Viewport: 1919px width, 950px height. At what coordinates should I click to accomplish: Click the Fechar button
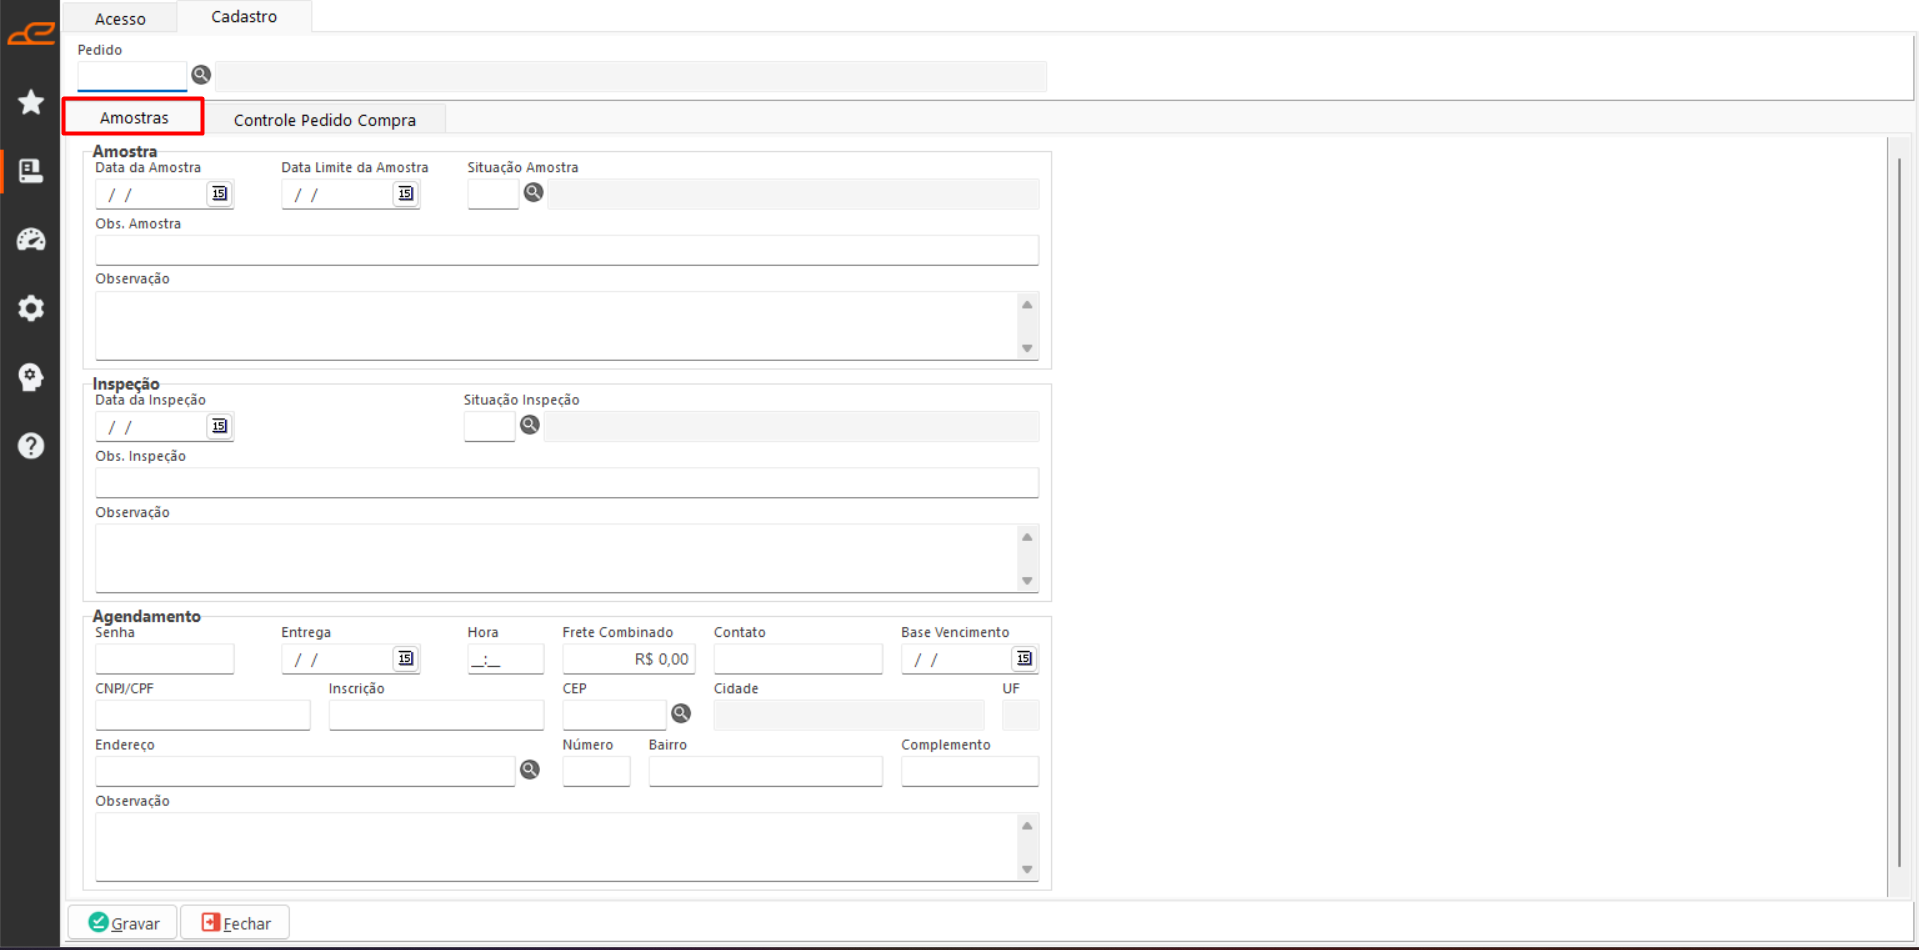pos(236,923)
